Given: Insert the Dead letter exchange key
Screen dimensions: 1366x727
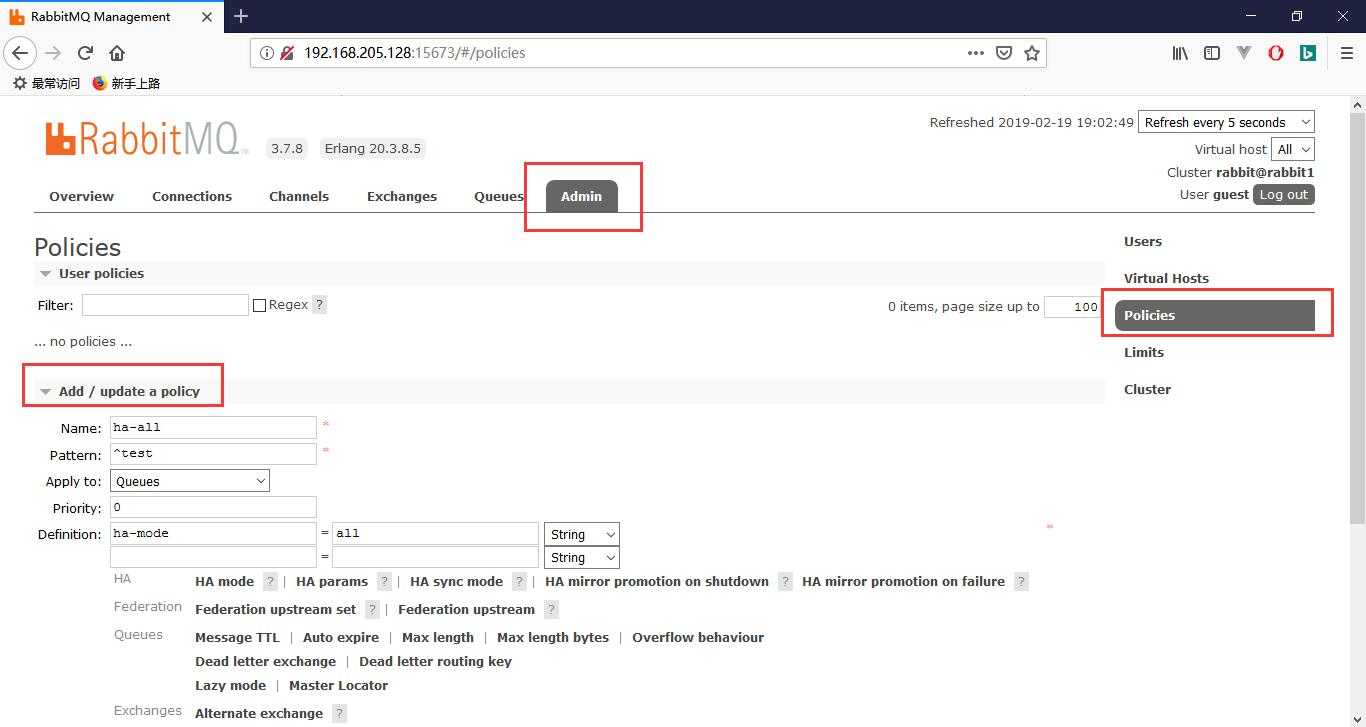Looking at the screenshot, I should tap(265, 661).
